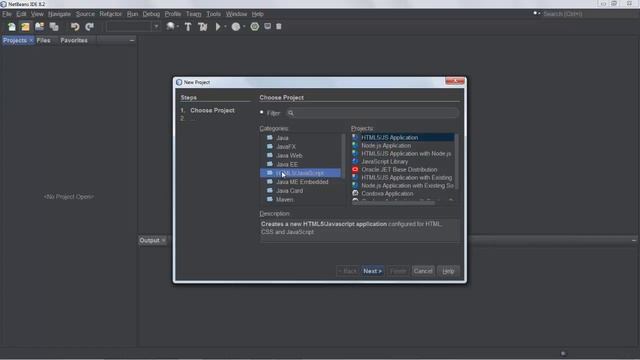
Task: Click the Search (Ctrl+I) field
Action: (x=589, y=14)
